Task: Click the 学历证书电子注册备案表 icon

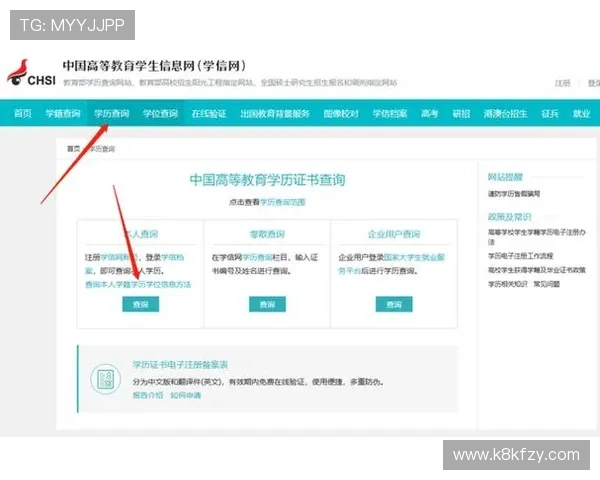Action: 106,379
